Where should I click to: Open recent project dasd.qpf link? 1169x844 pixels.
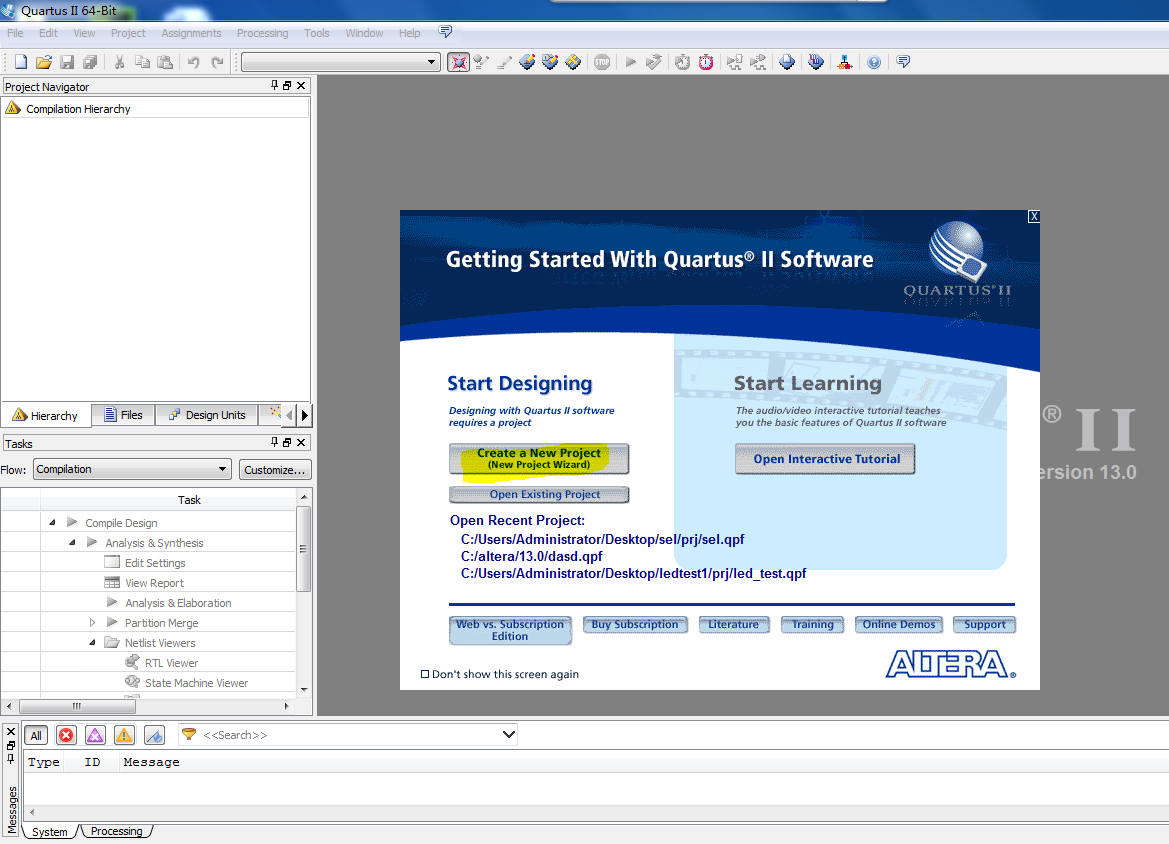532,556
